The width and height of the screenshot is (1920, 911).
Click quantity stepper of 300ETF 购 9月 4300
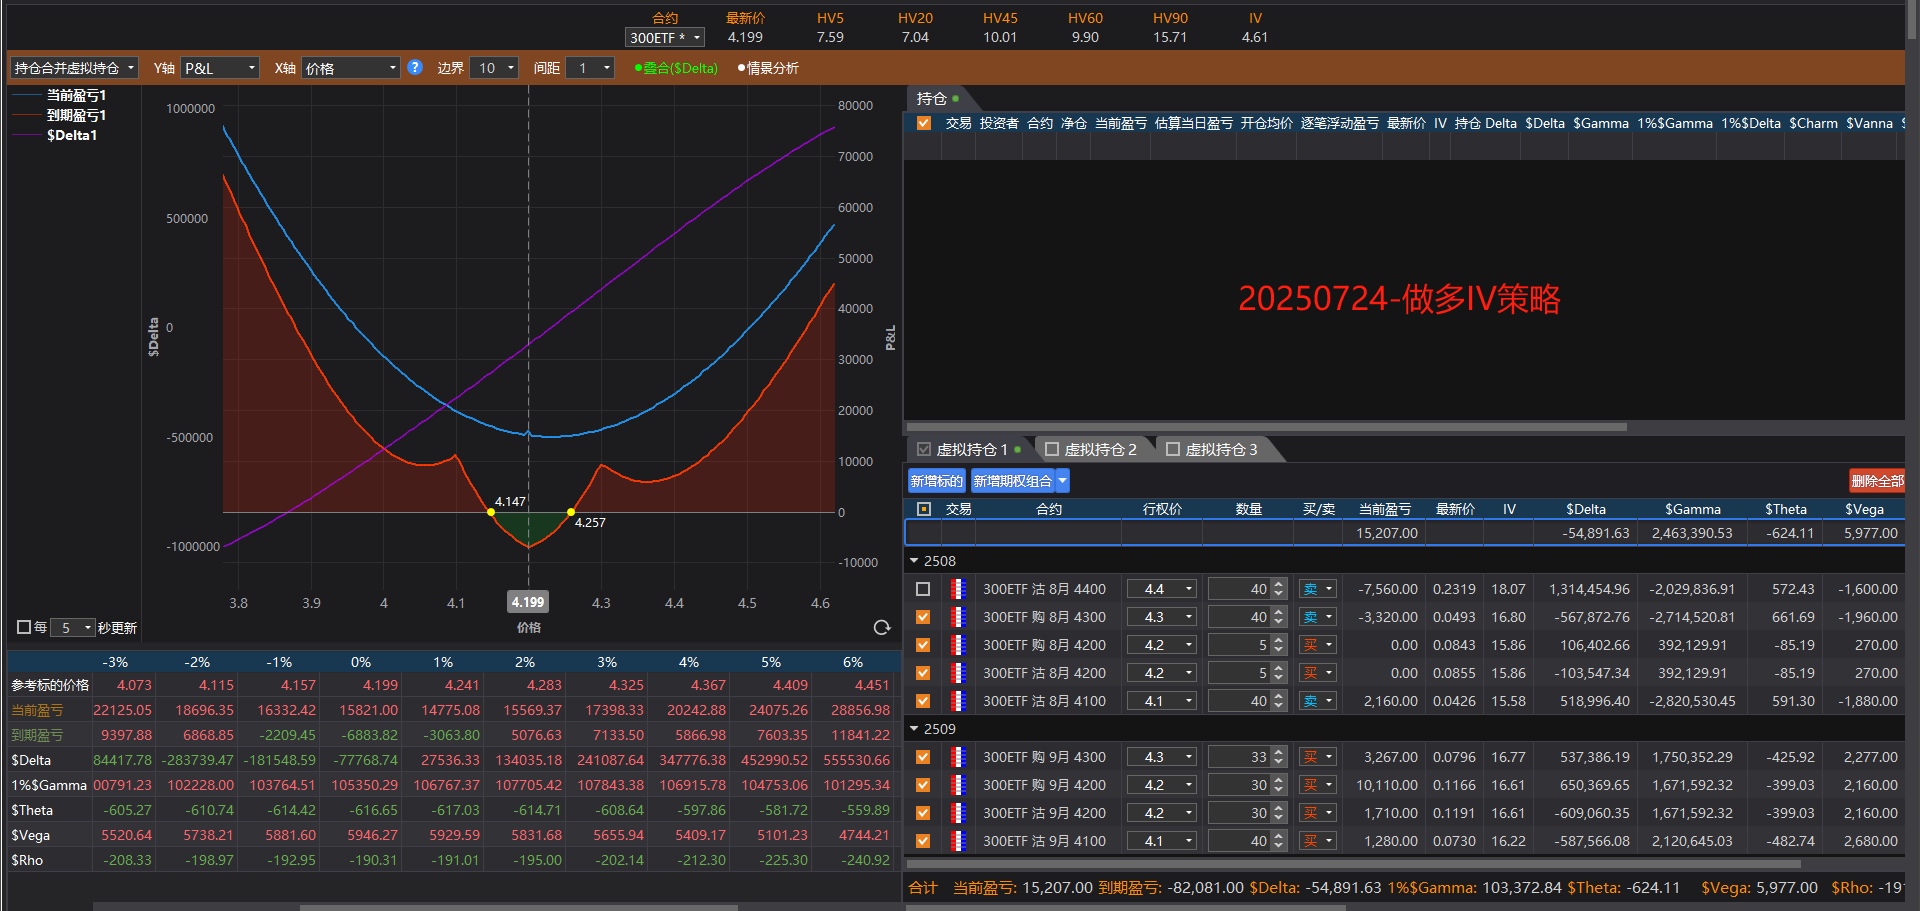pyautogui.click(x=1278, y=758)
